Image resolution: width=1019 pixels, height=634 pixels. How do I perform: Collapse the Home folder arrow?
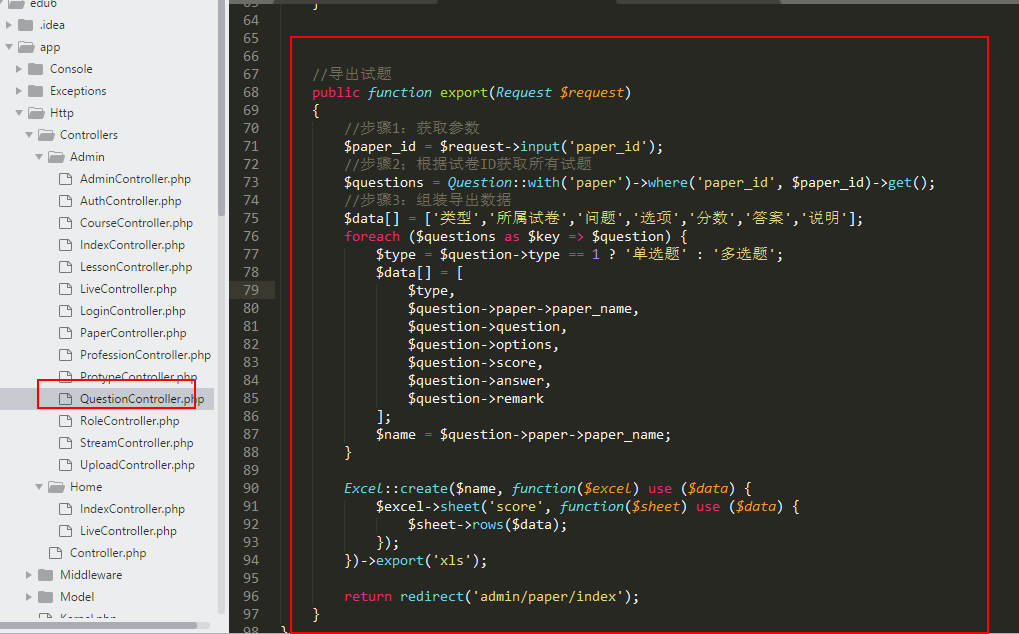tap(39, 487)
